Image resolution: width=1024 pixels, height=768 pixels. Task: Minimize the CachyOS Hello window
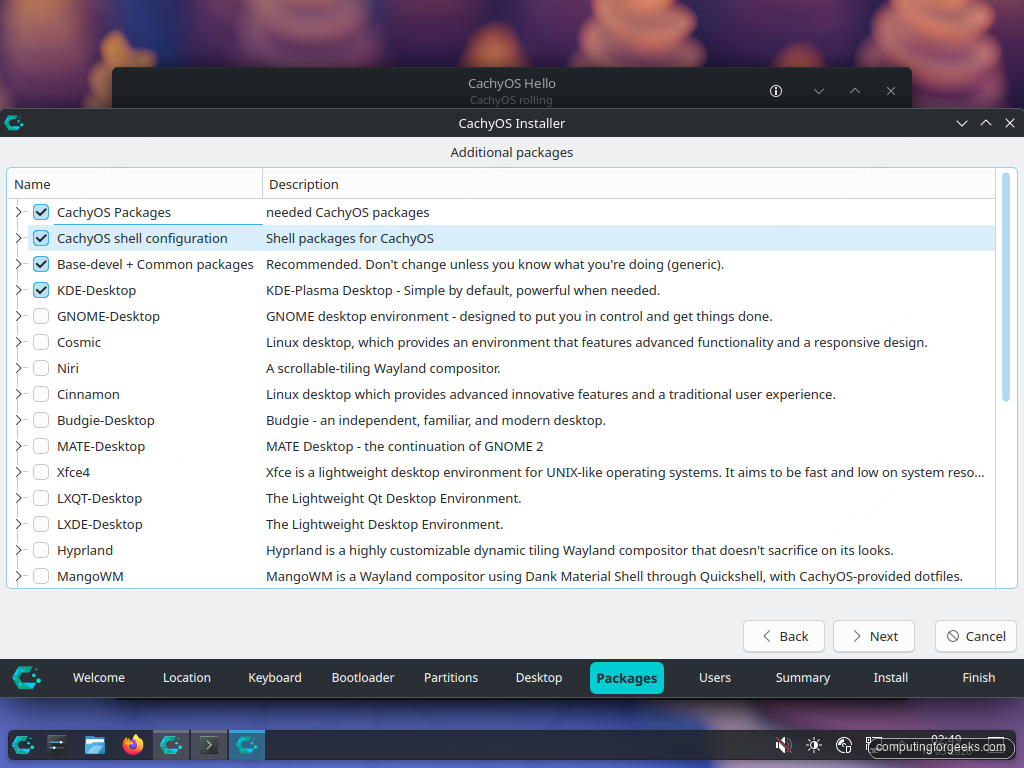[819, 91]
